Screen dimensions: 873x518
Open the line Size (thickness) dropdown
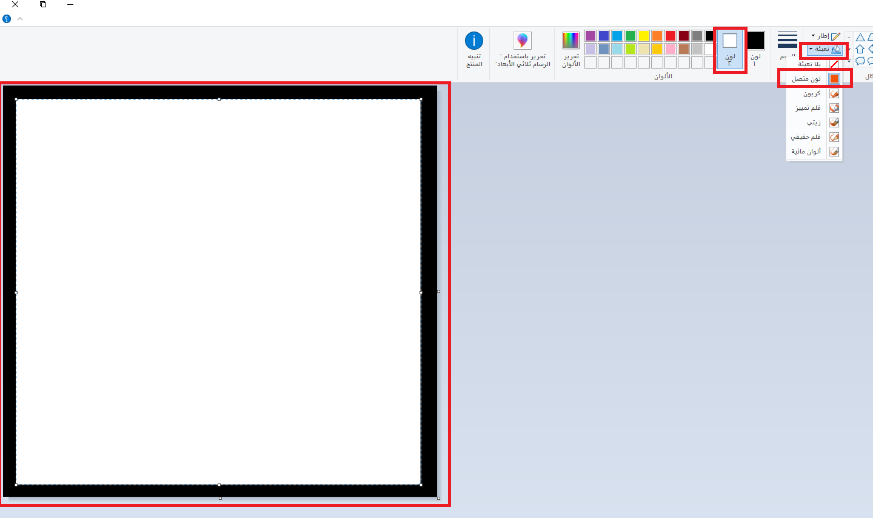click(787, 46)
